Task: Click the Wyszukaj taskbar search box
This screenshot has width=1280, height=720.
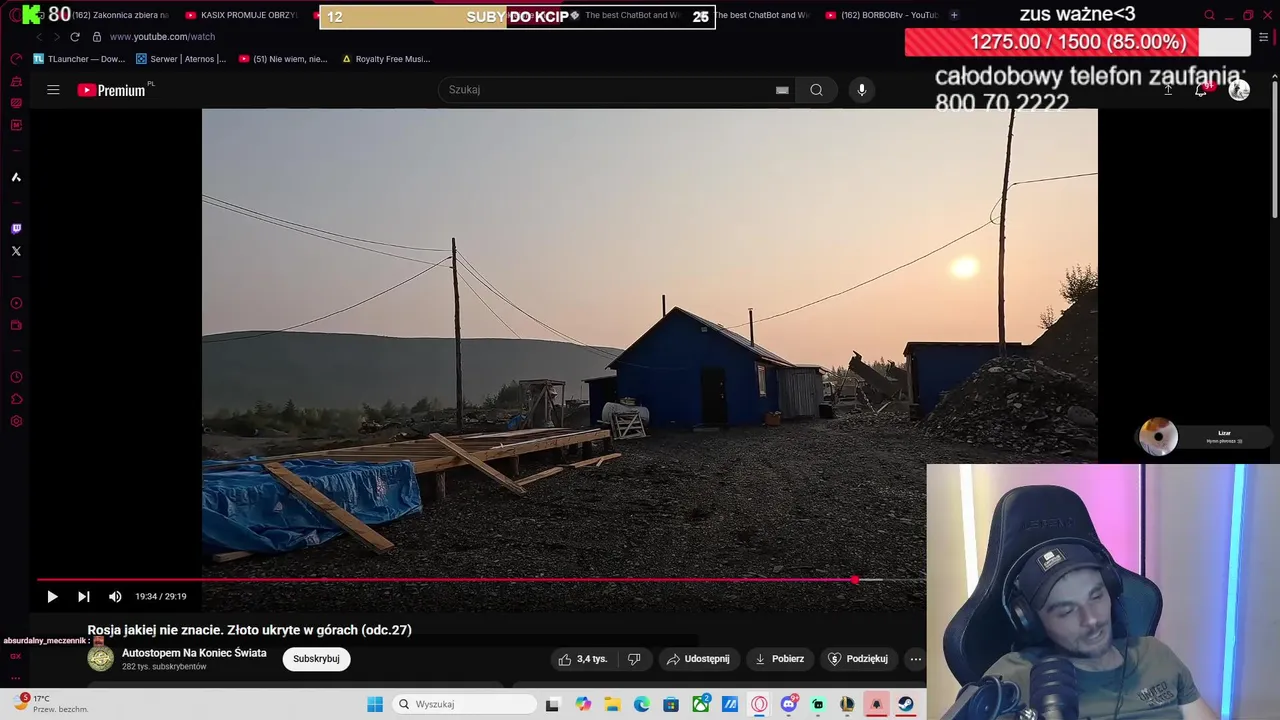Action: pos(465,704)
